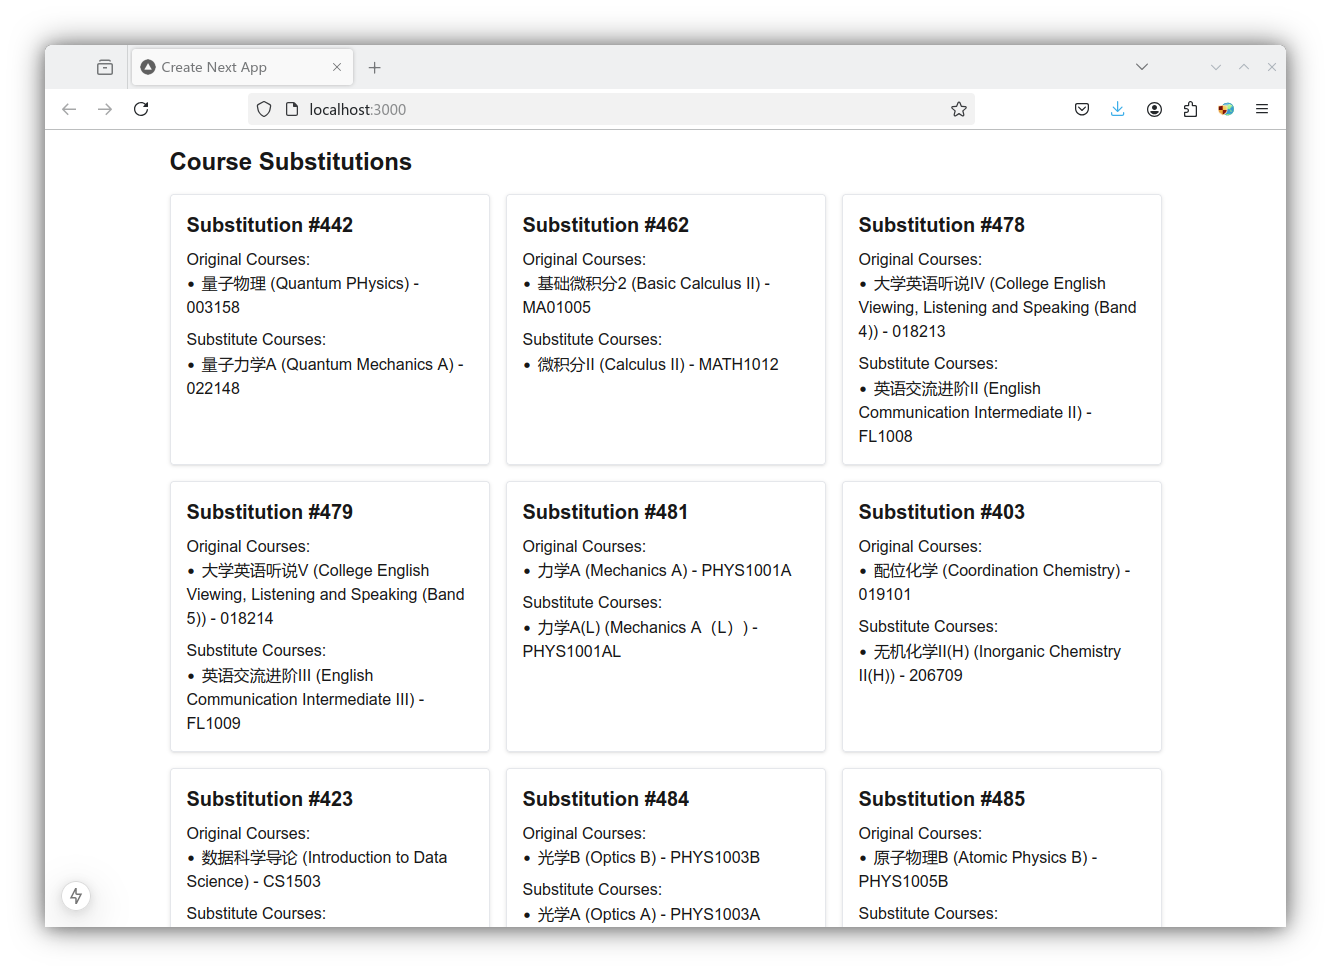
Task: Click the localhost:3000 address bar
Action: (600, 109)
